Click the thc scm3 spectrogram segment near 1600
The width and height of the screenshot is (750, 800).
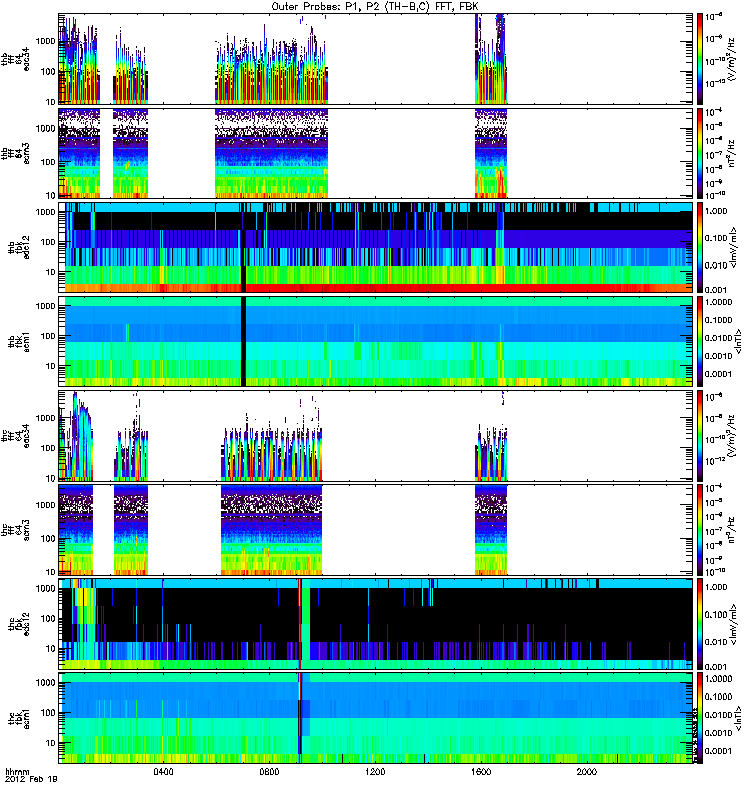[491, 530]
